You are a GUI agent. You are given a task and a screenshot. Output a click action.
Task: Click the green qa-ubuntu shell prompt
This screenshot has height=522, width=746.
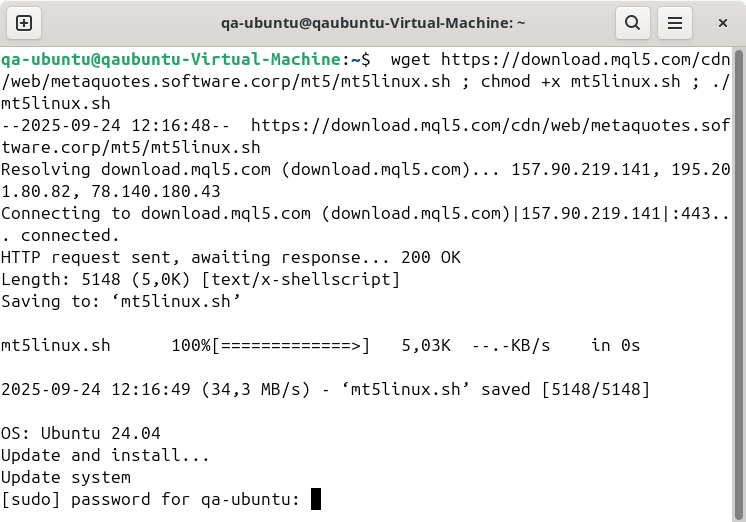(171, 59)
